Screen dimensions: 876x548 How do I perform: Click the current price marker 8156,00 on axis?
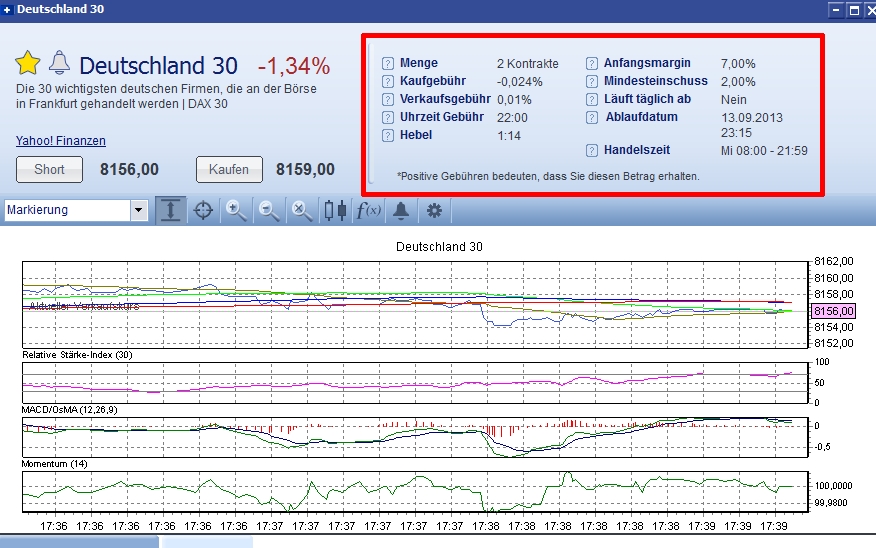pos(833,311)
